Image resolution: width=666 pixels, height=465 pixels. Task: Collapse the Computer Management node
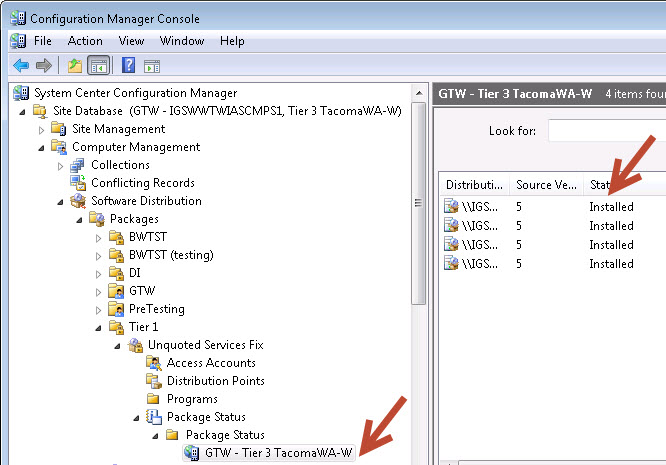coord(41,148)
